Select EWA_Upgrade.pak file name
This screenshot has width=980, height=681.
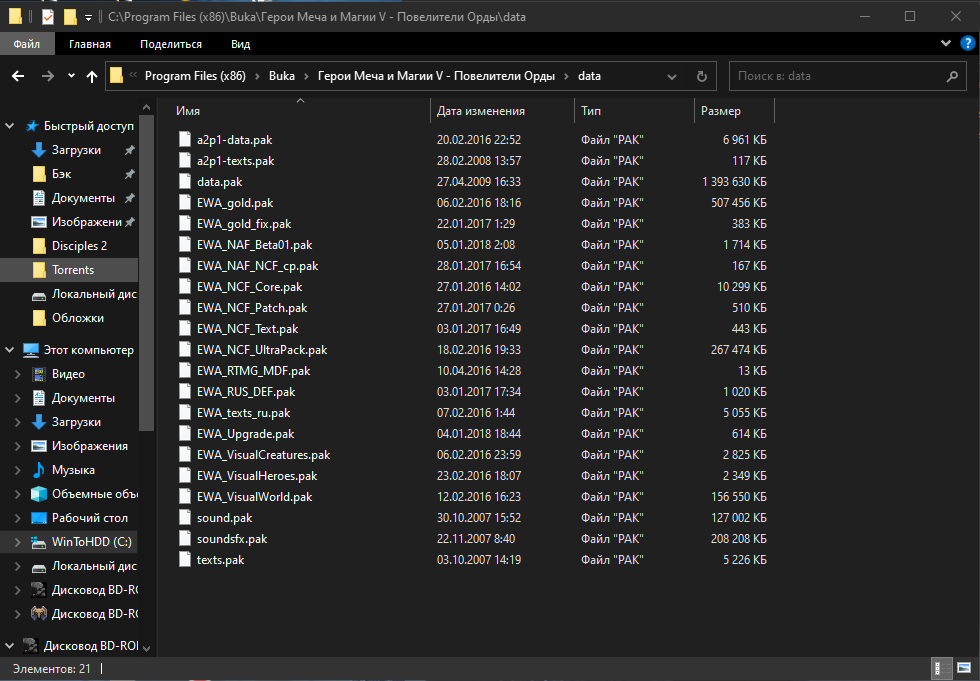pos(246,434)
